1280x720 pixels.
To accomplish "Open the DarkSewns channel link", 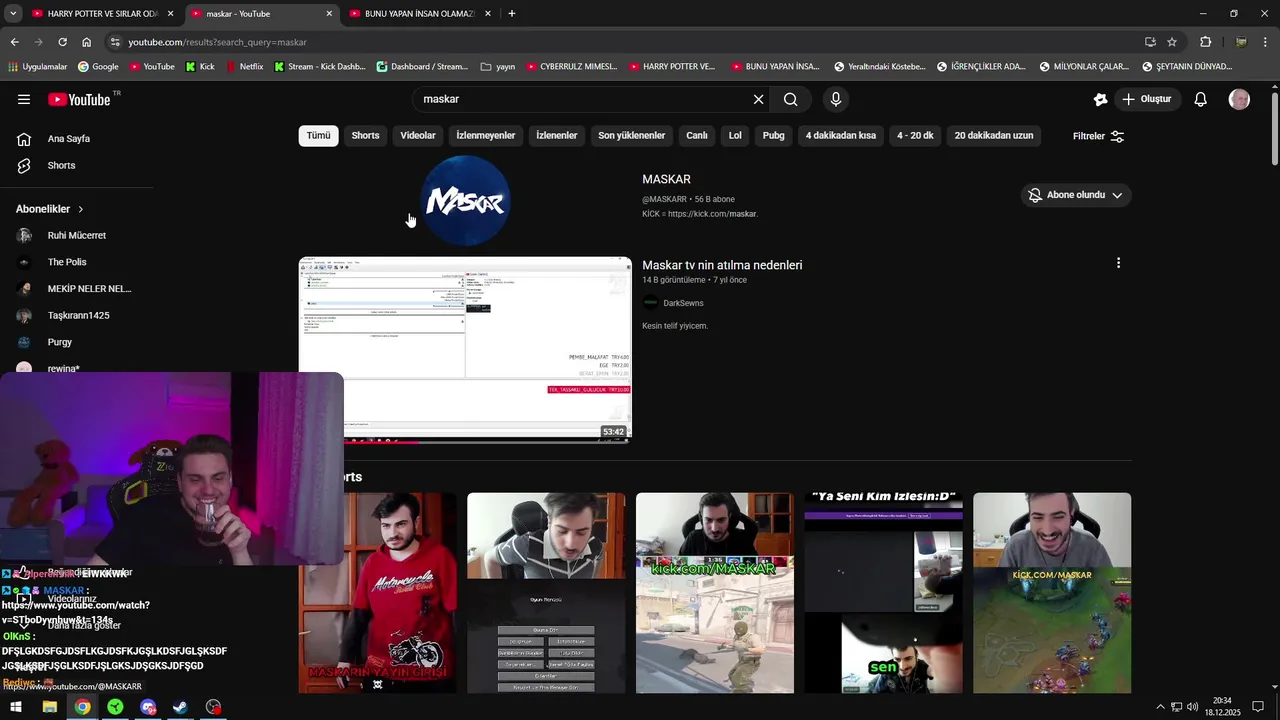I will tap(683, 303).
